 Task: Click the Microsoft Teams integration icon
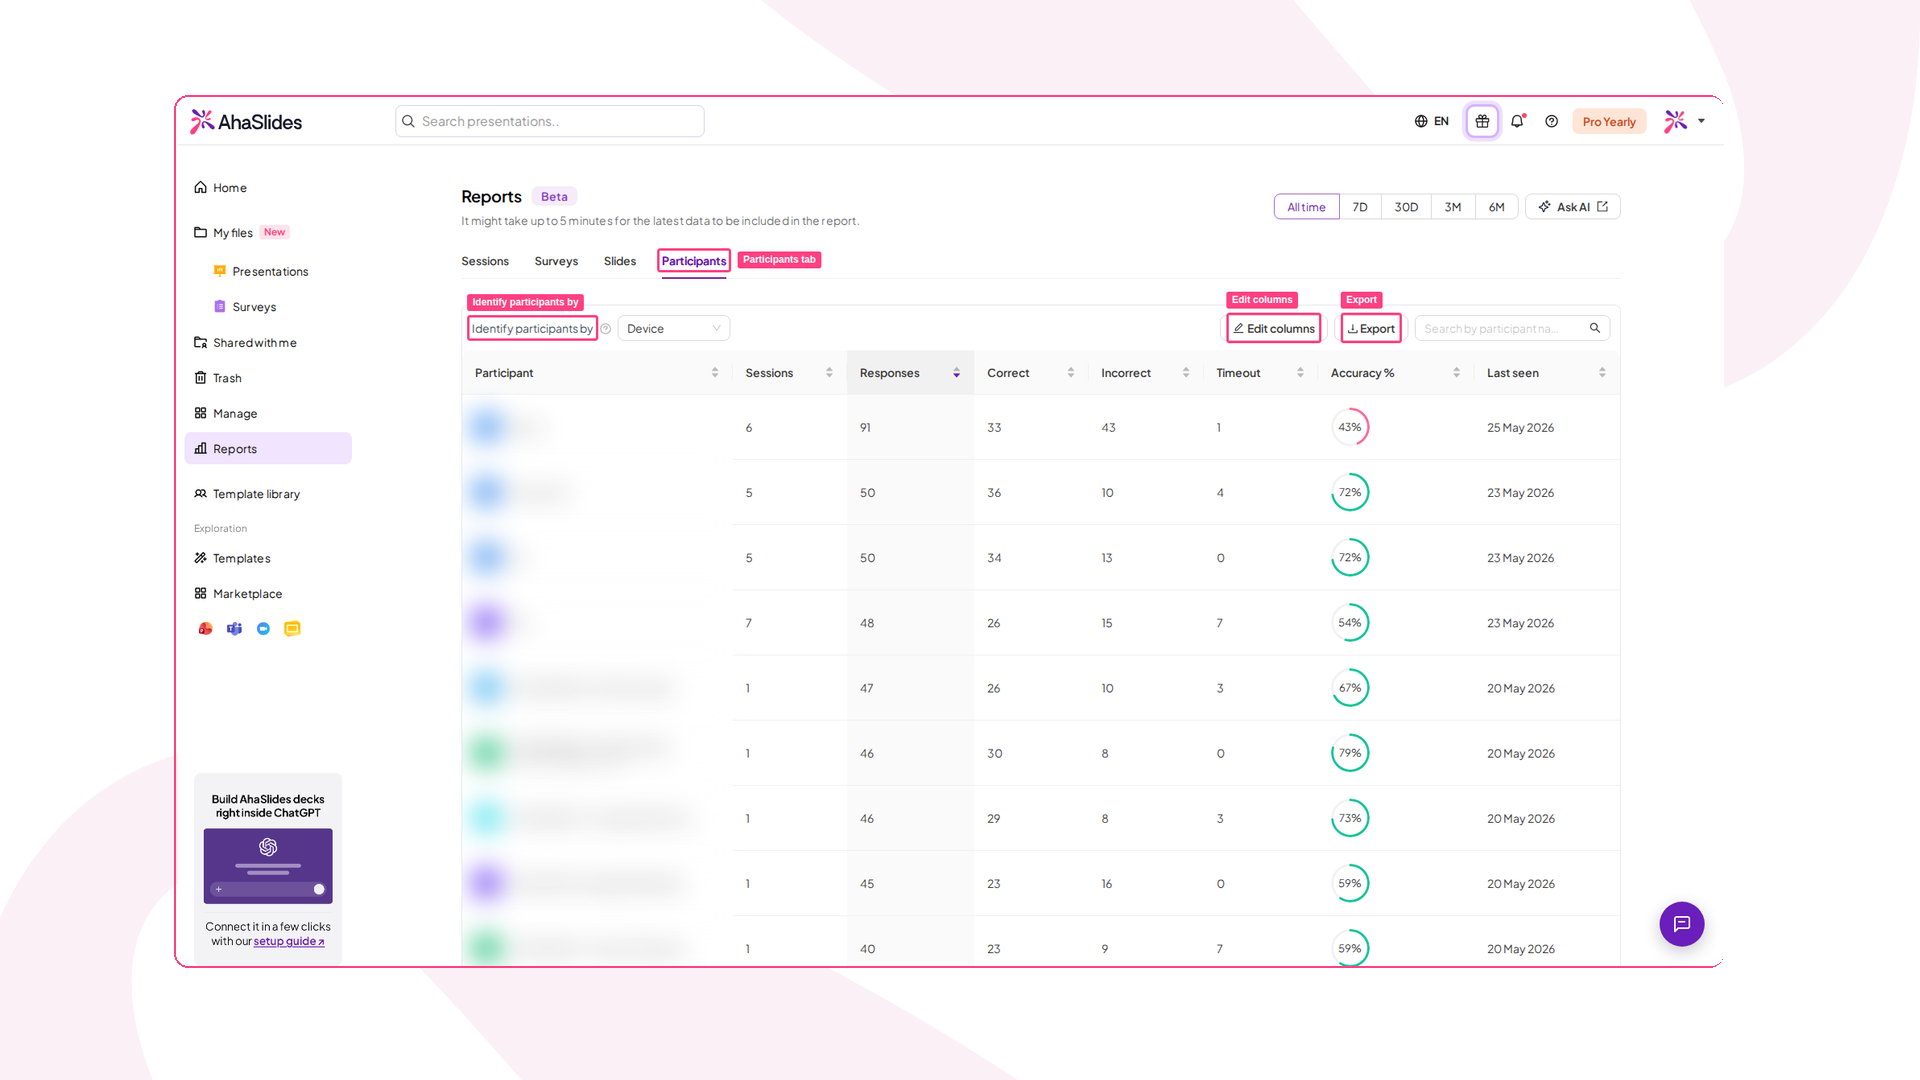click(234, 629)
